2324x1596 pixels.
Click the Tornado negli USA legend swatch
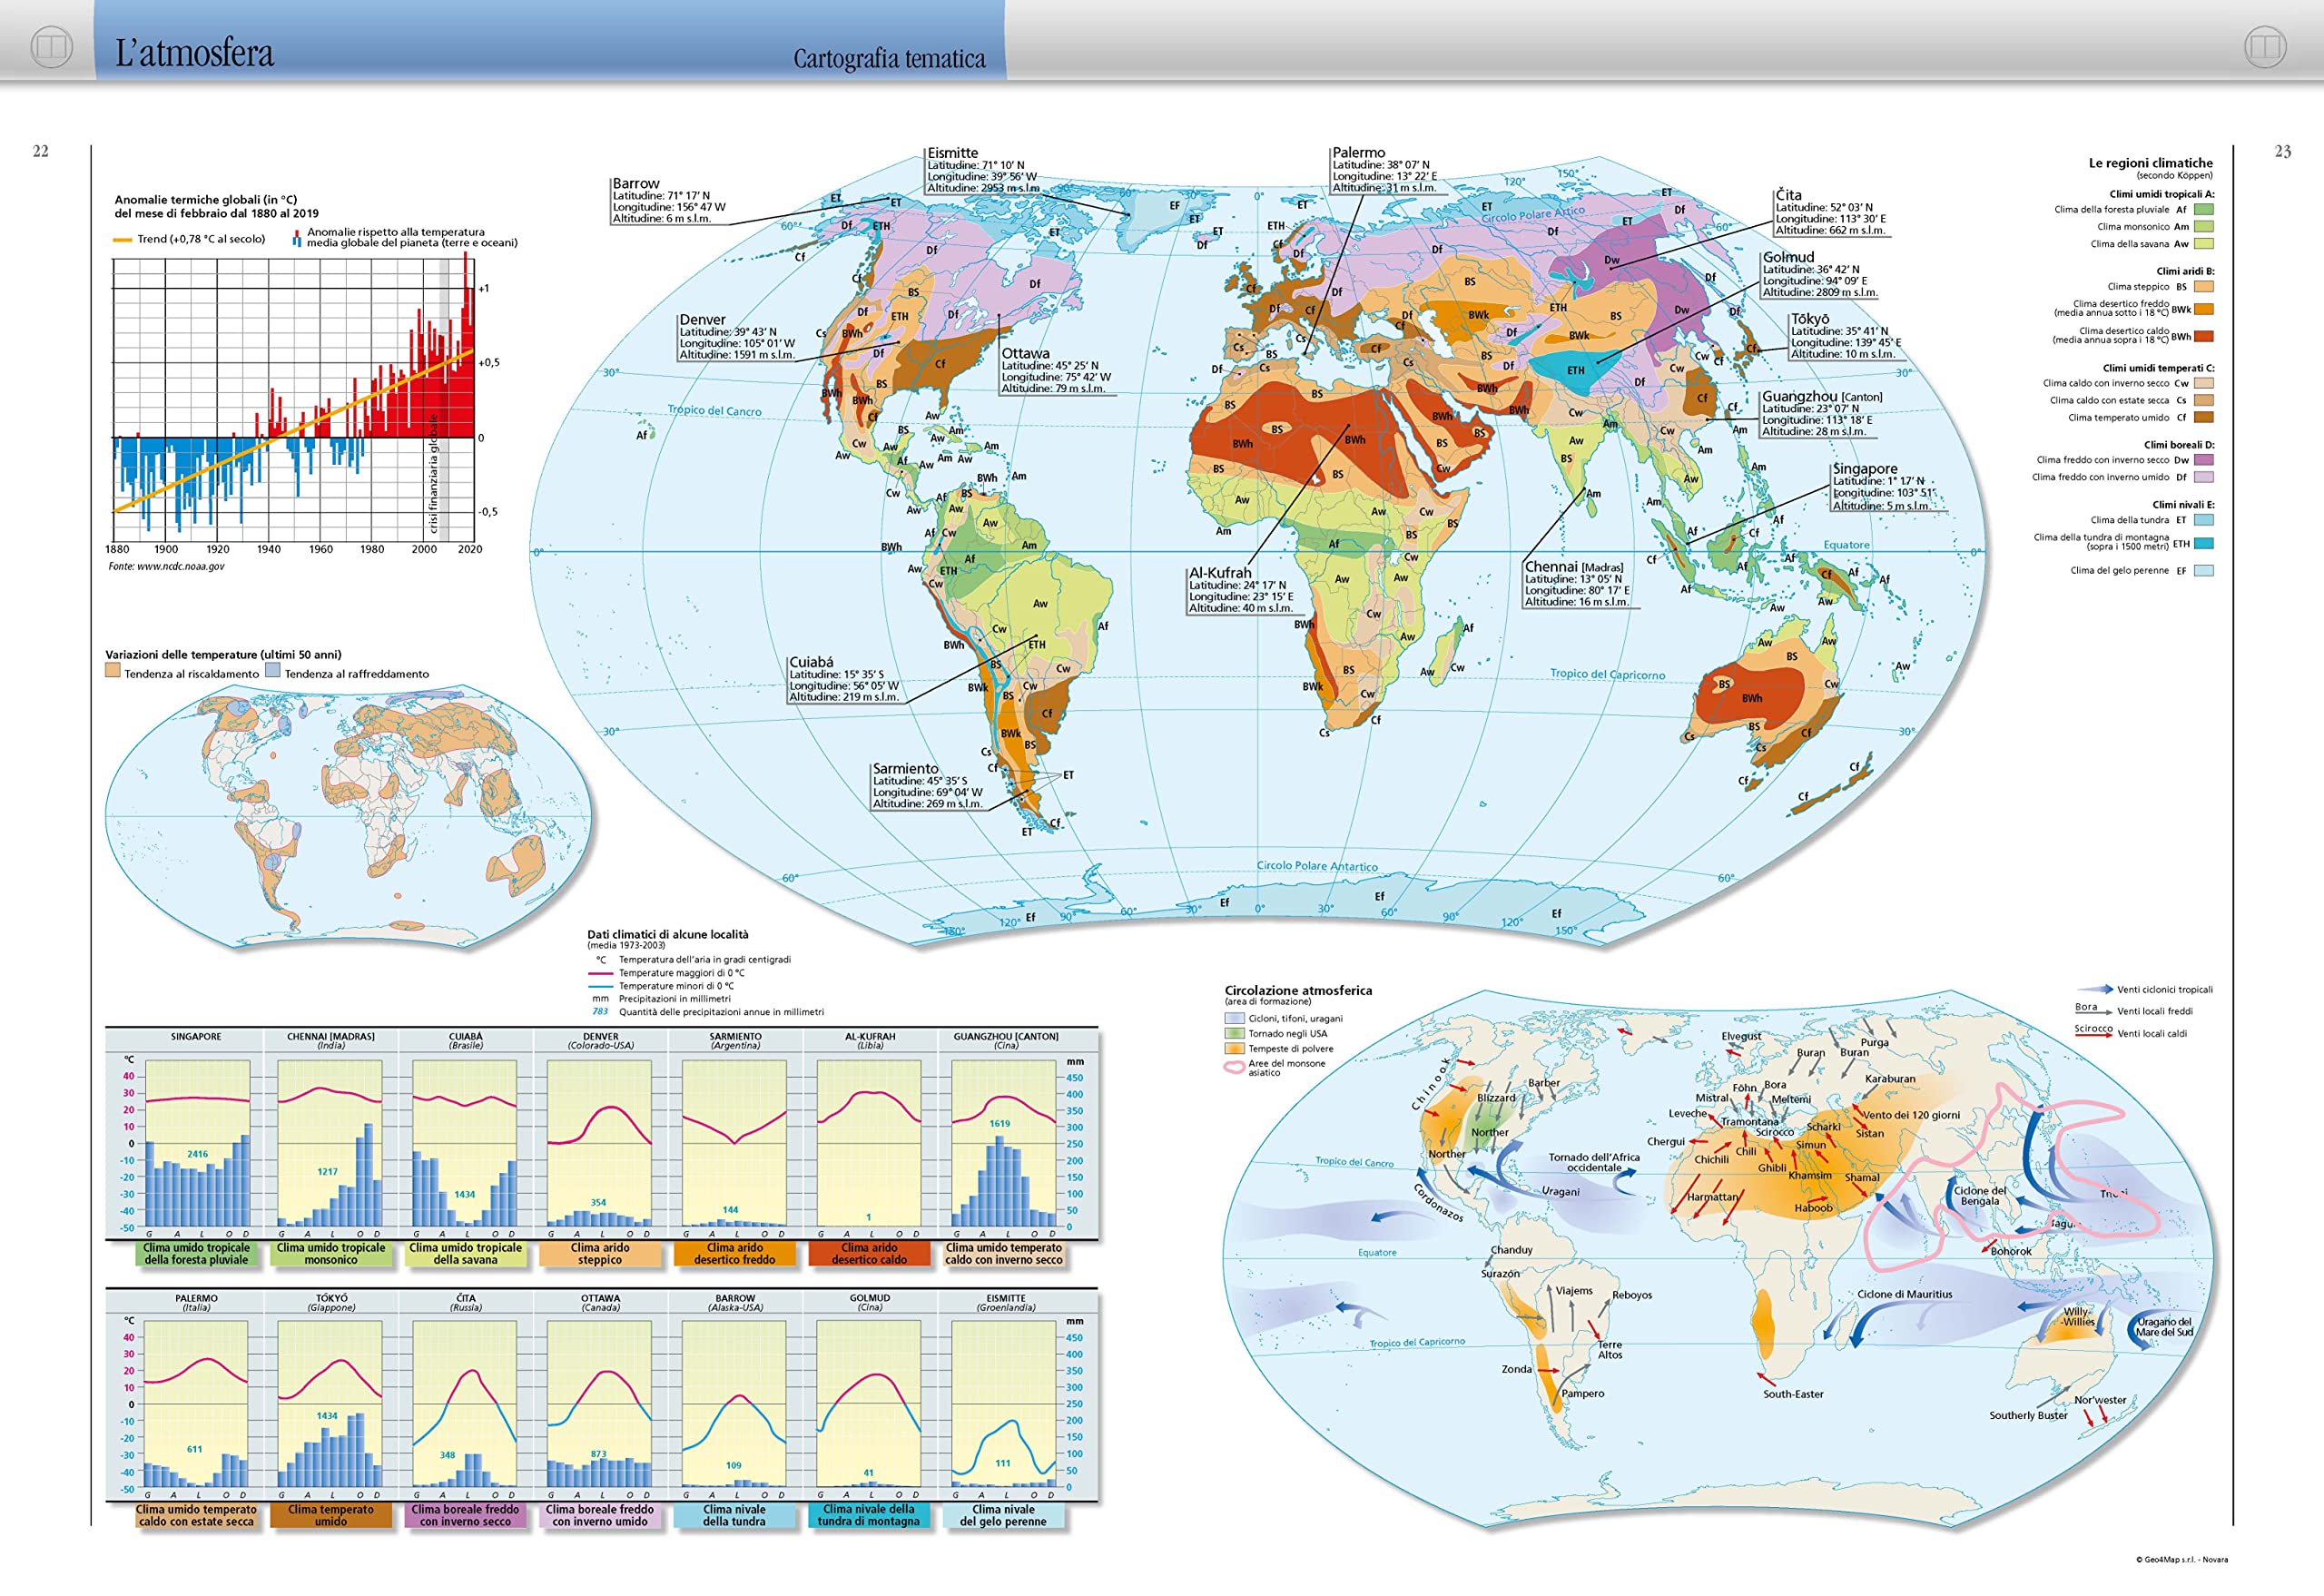[x=1234, y=1034]
